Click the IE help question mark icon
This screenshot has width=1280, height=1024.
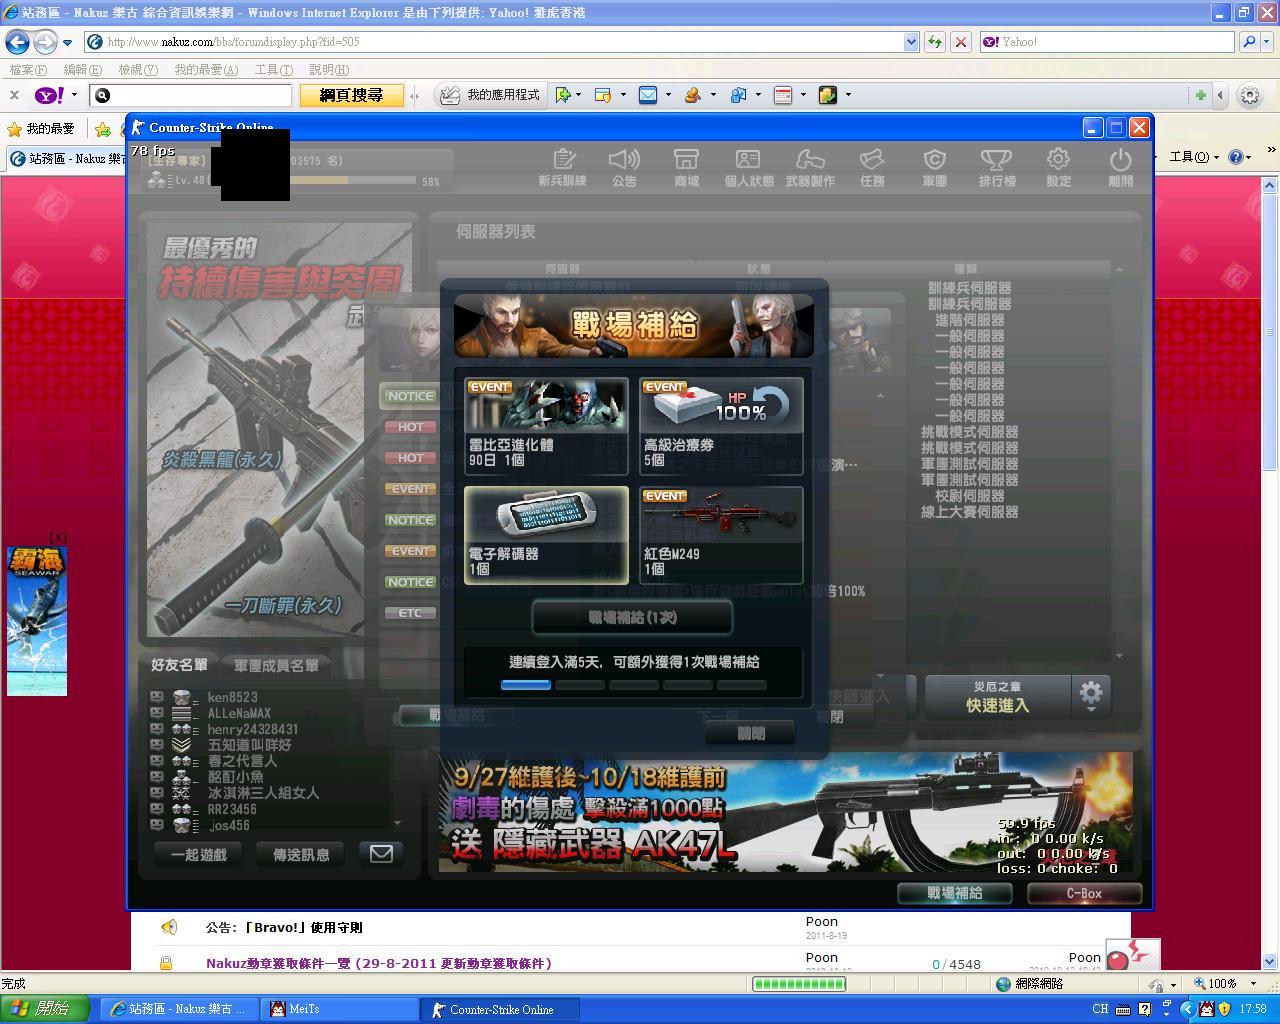pyautogui.click(x=1236, y=157)
